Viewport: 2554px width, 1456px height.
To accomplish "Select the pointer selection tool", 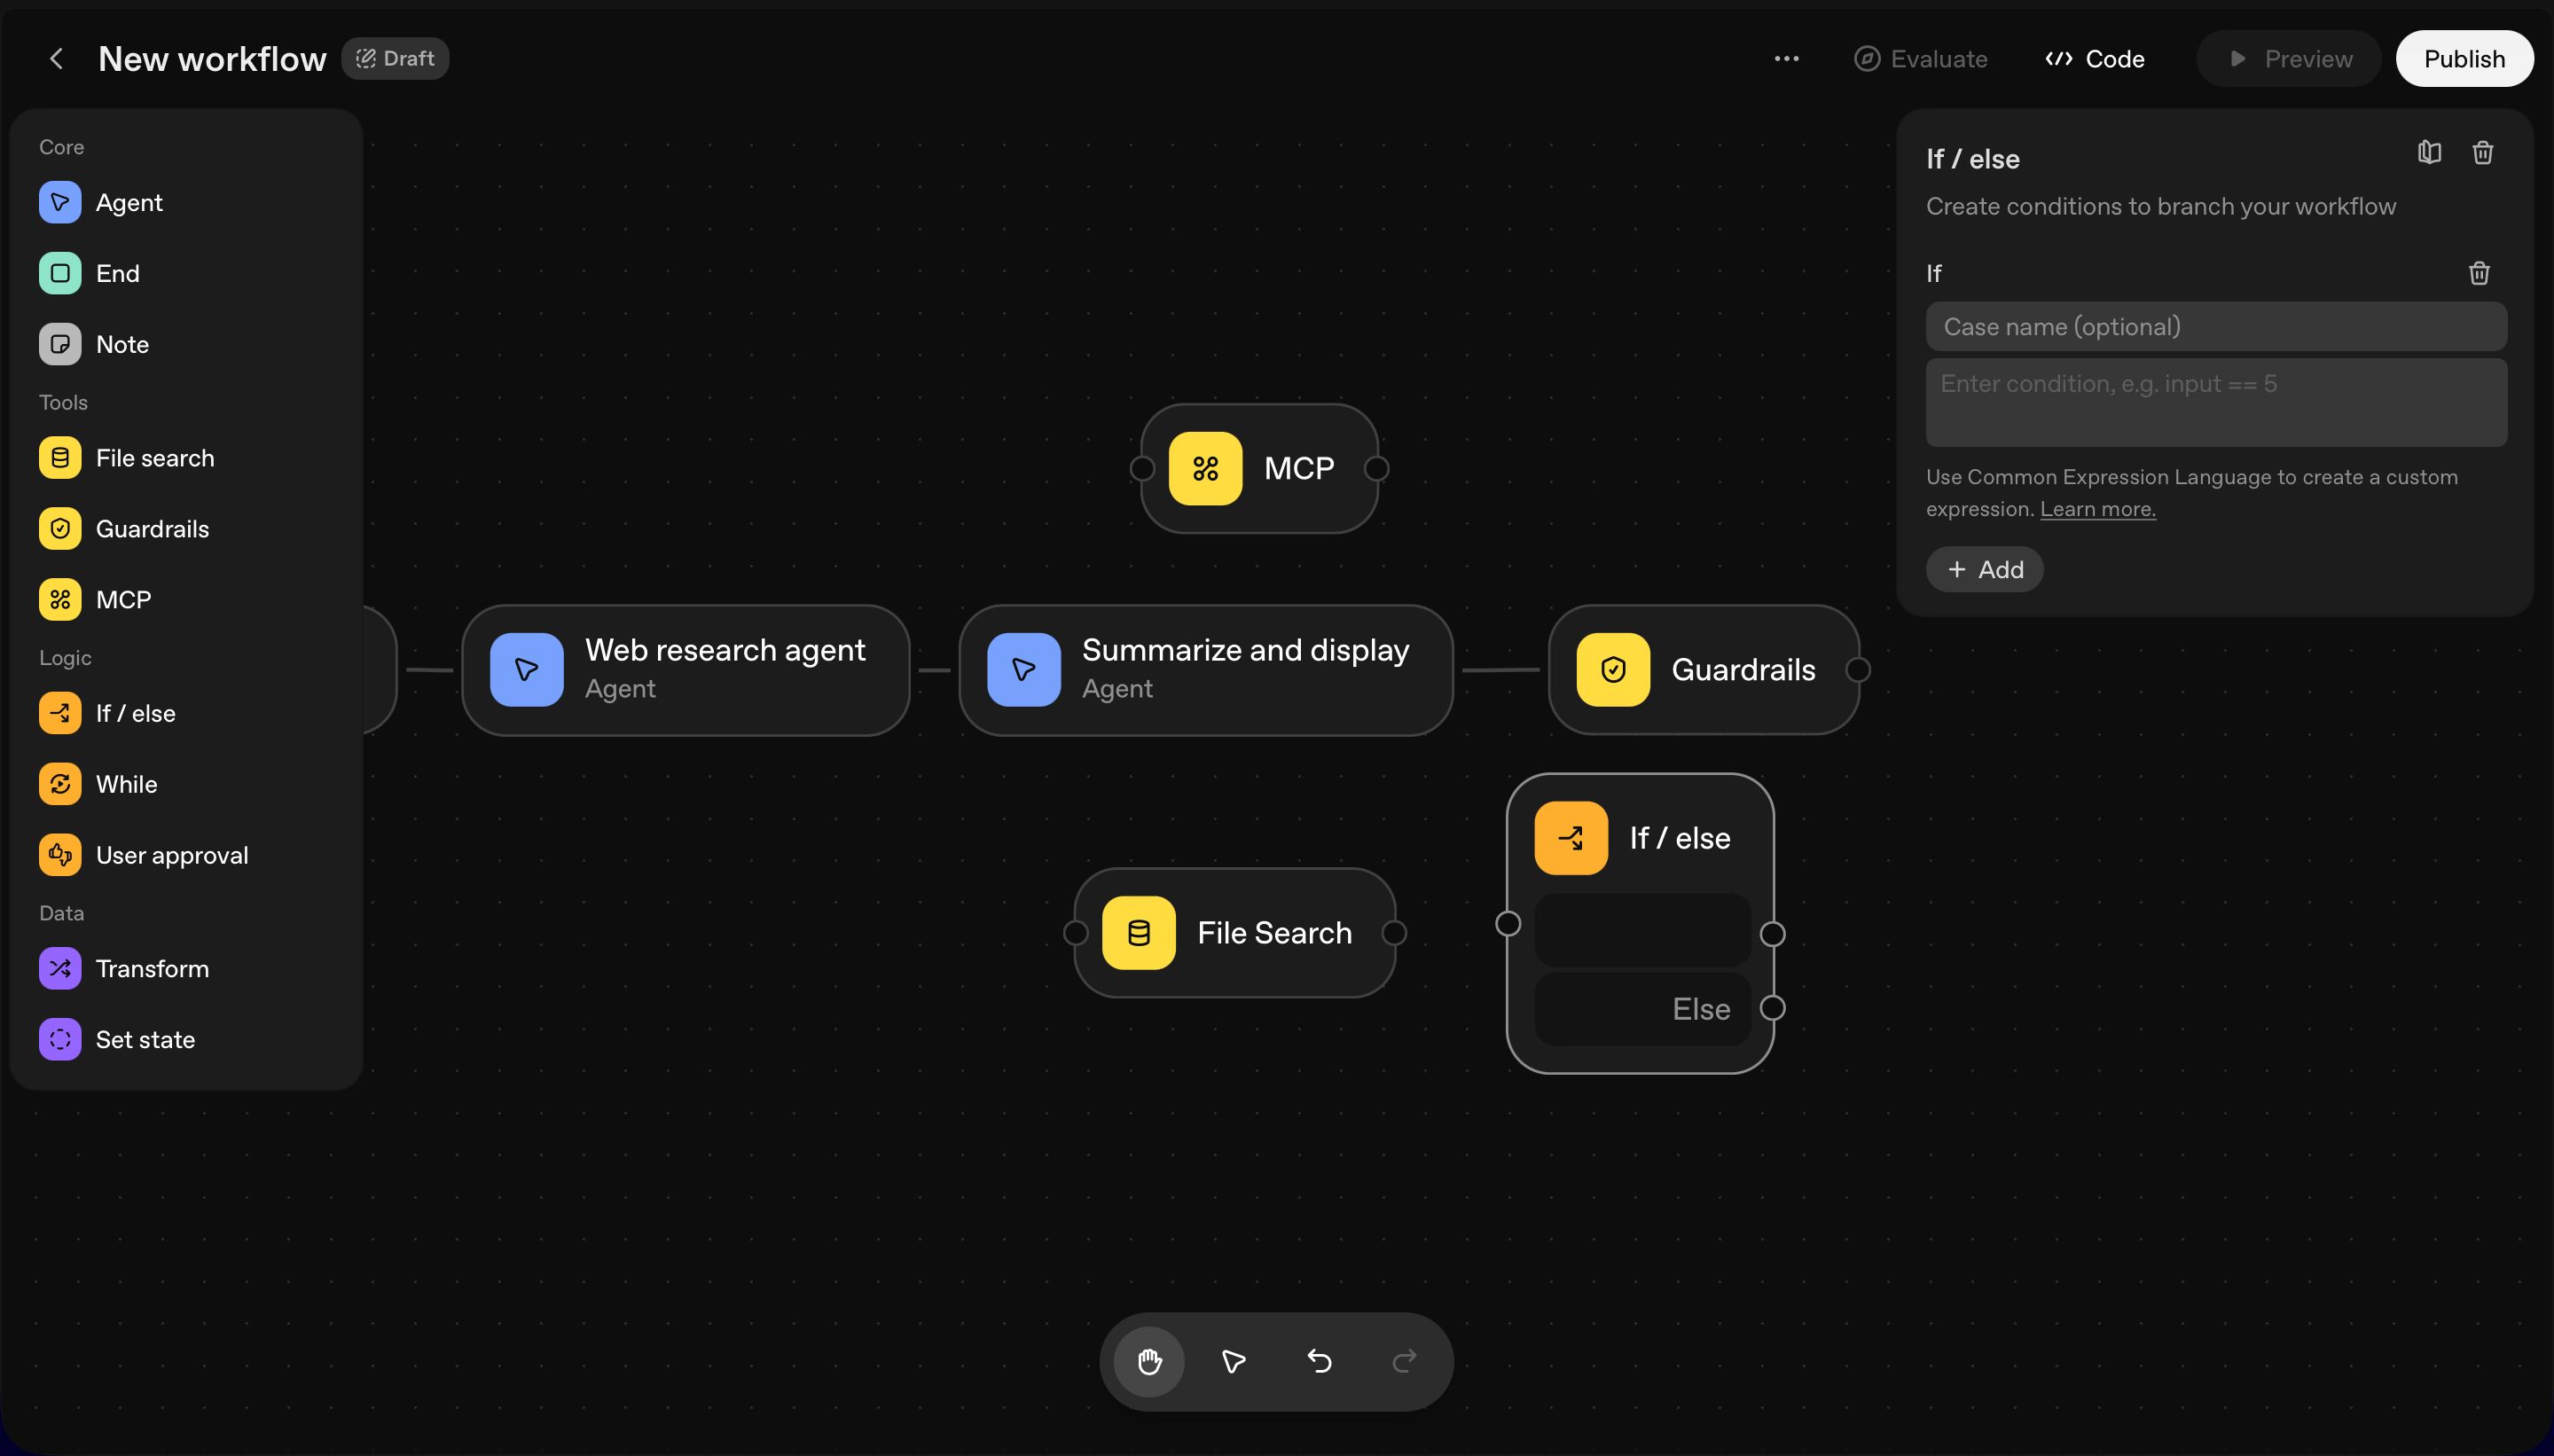I will 1233,1361.
